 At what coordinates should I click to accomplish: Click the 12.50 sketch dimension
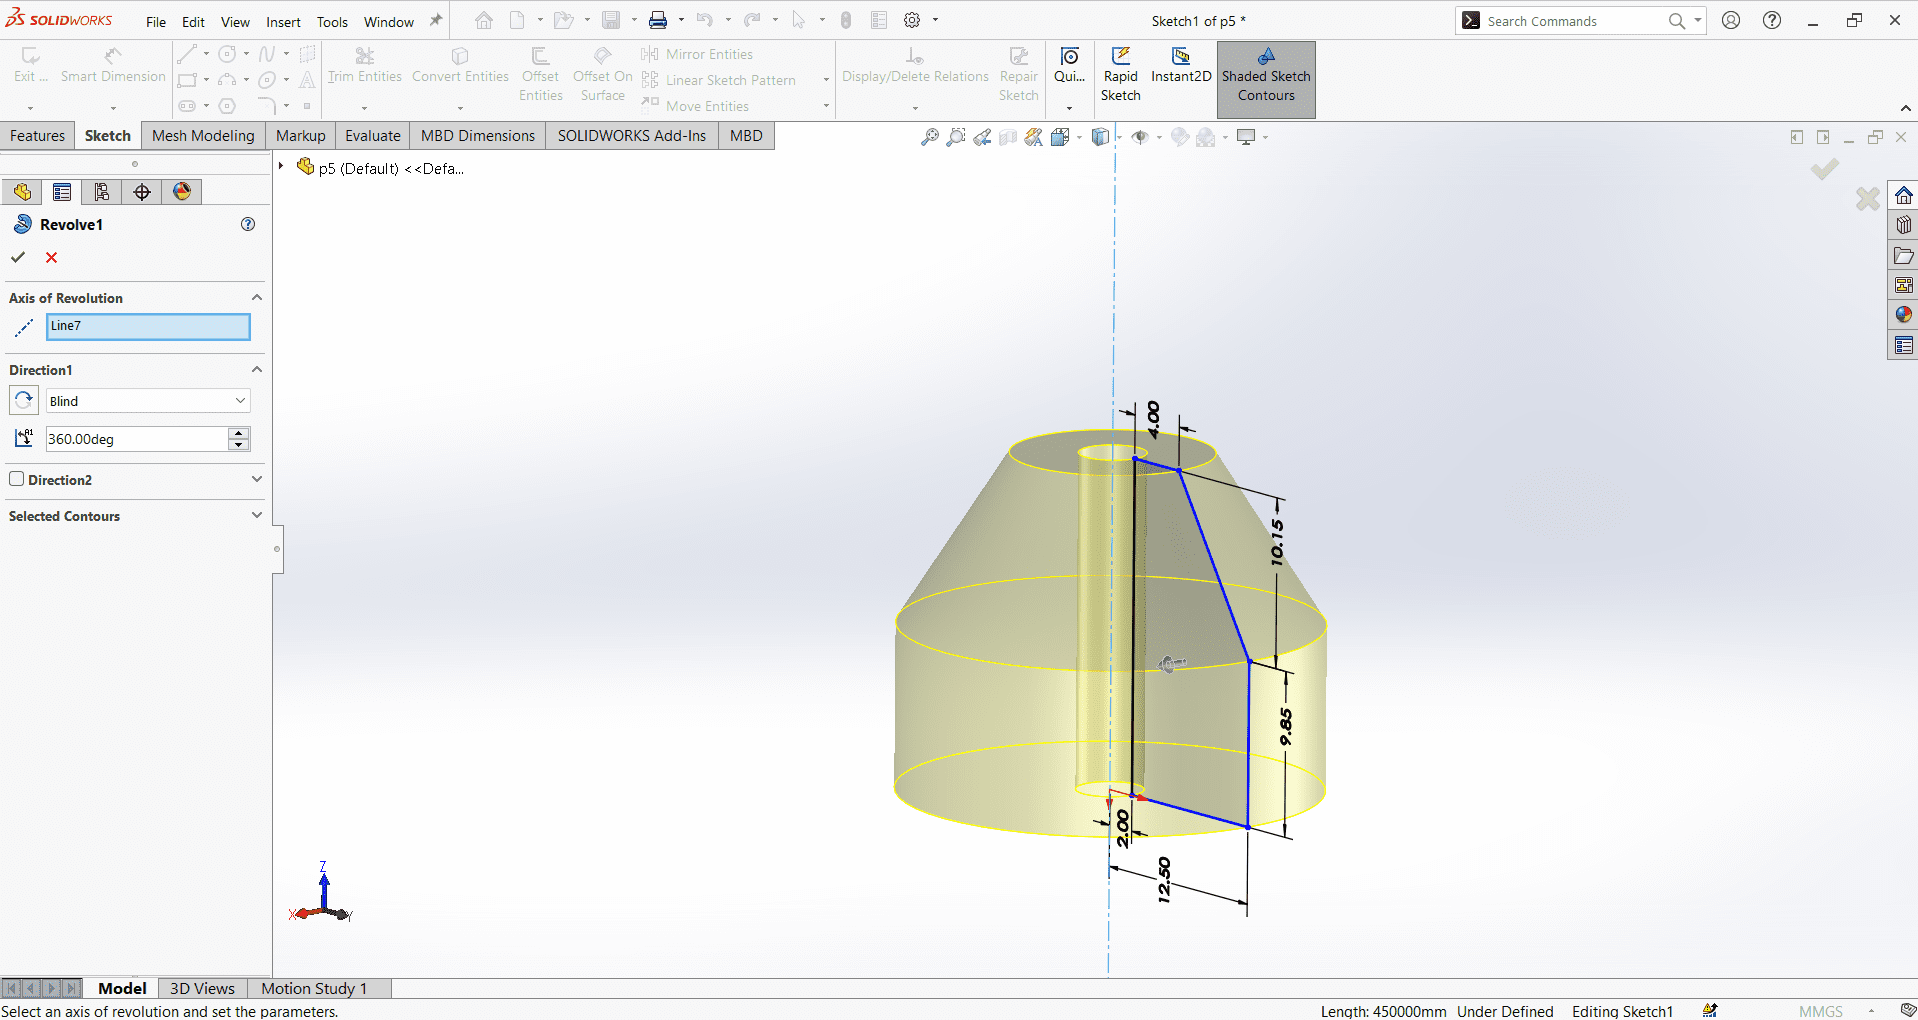pos(1164,880)
